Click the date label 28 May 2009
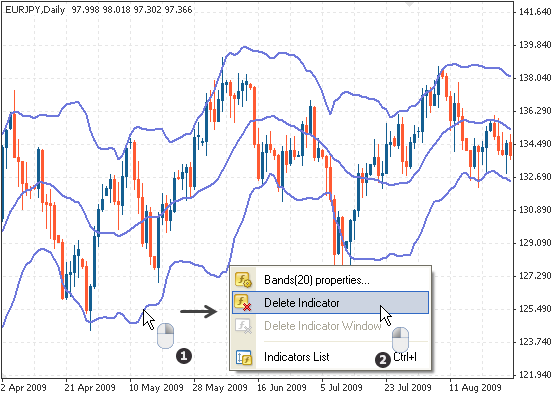The height and width of the screenshot is (398, 555). 220,388
